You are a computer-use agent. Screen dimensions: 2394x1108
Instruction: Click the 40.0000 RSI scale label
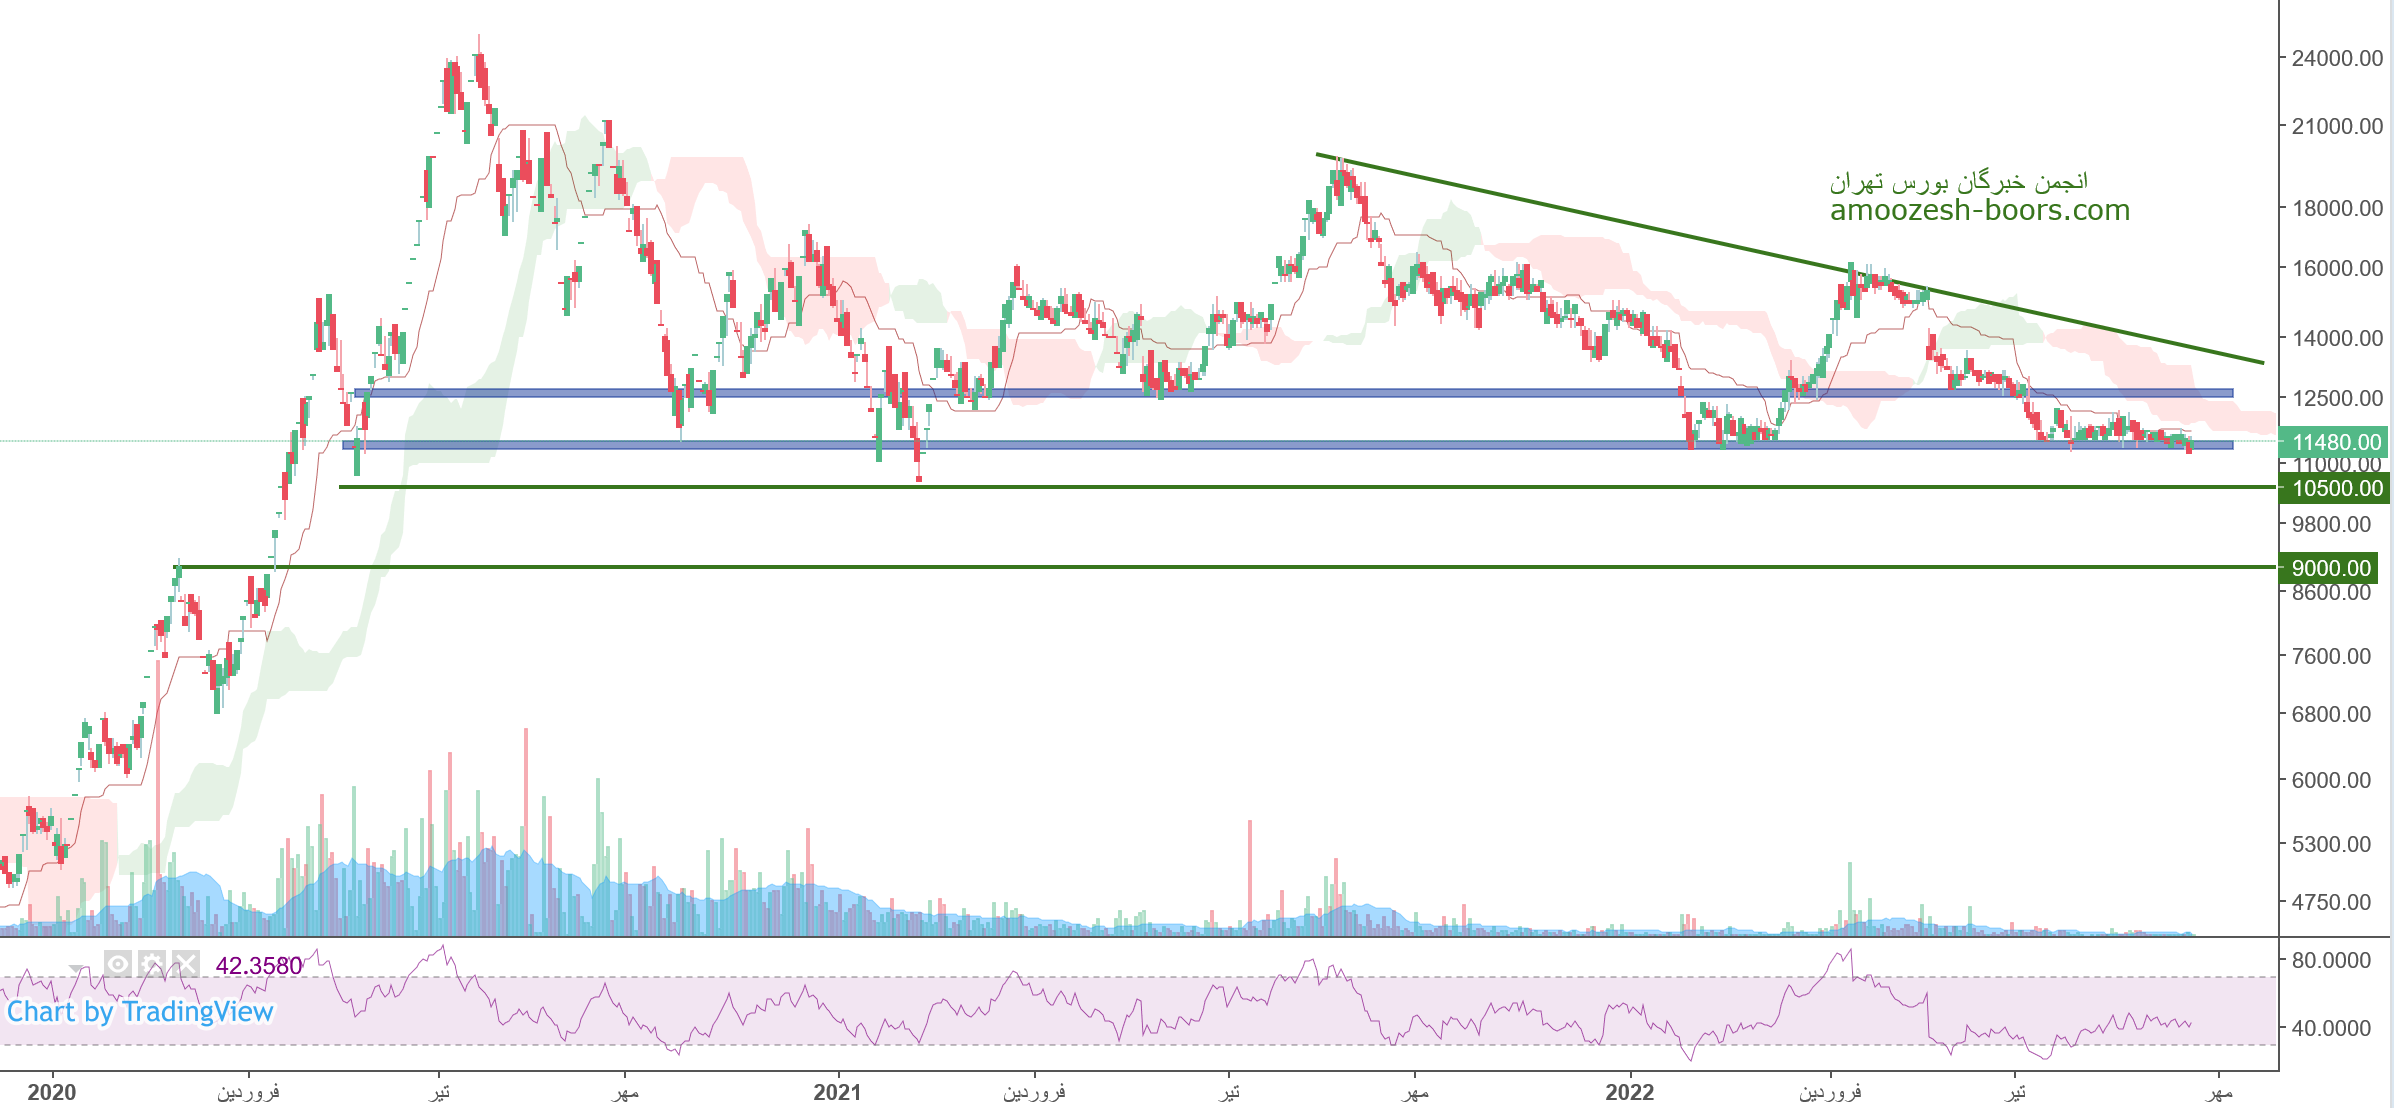(x=2331, y=1028)
